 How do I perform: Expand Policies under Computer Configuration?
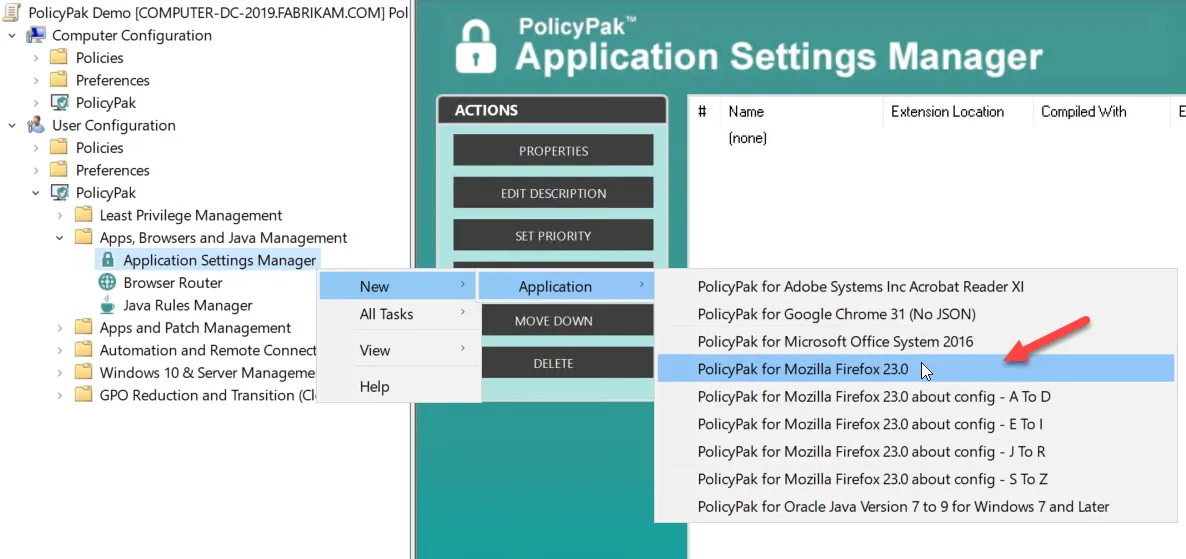pyautogui.click(x=36, y=57)
